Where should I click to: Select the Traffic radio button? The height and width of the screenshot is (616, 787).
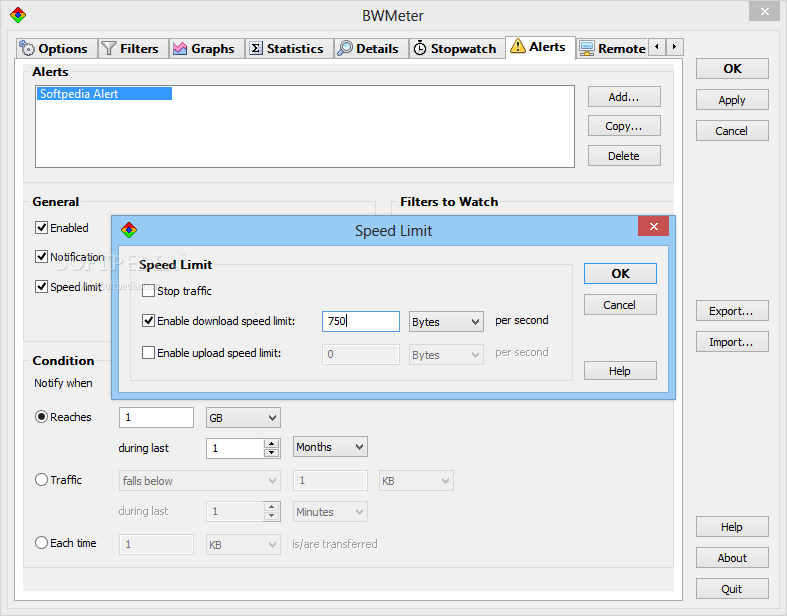pyautogui.click(x=41, y=479)
